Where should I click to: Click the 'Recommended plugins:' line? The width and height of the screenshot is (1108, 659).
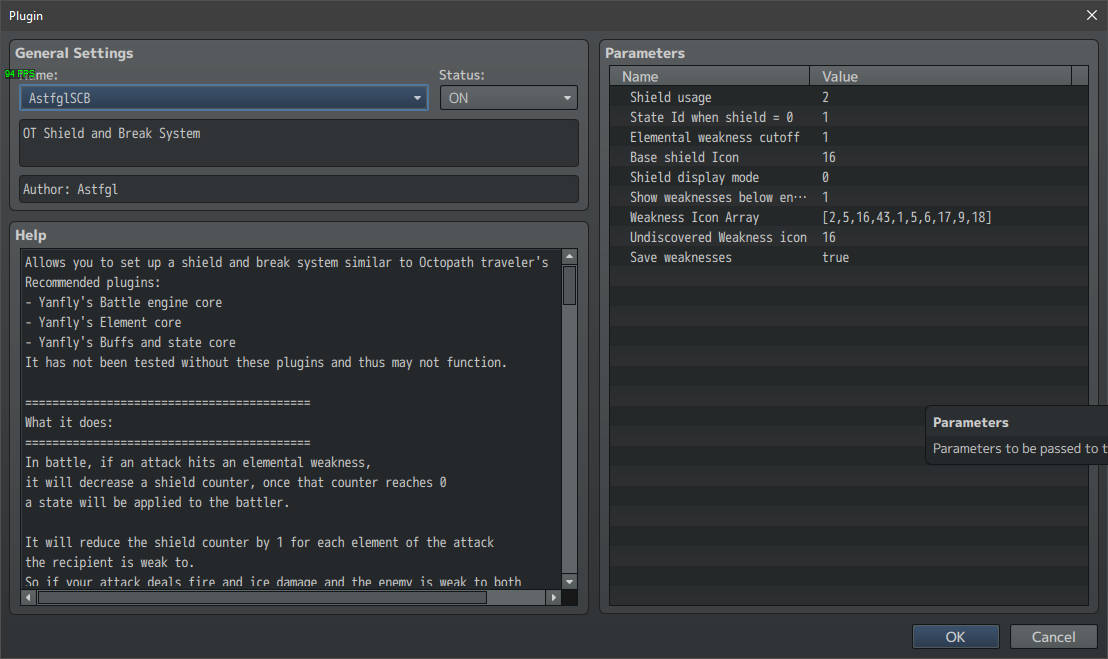[93, 283]
